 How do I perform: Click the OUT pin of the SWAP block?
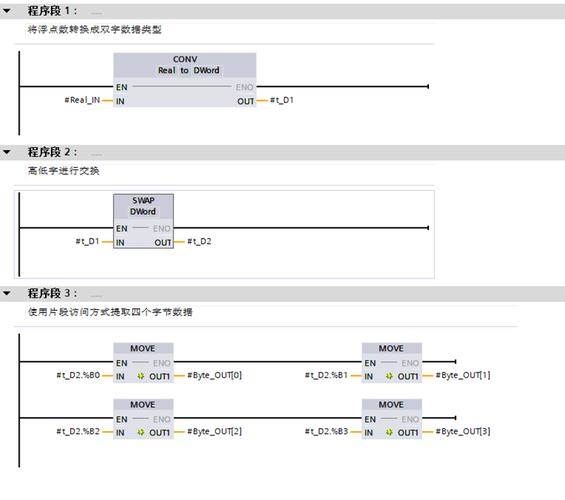(163, 242)
